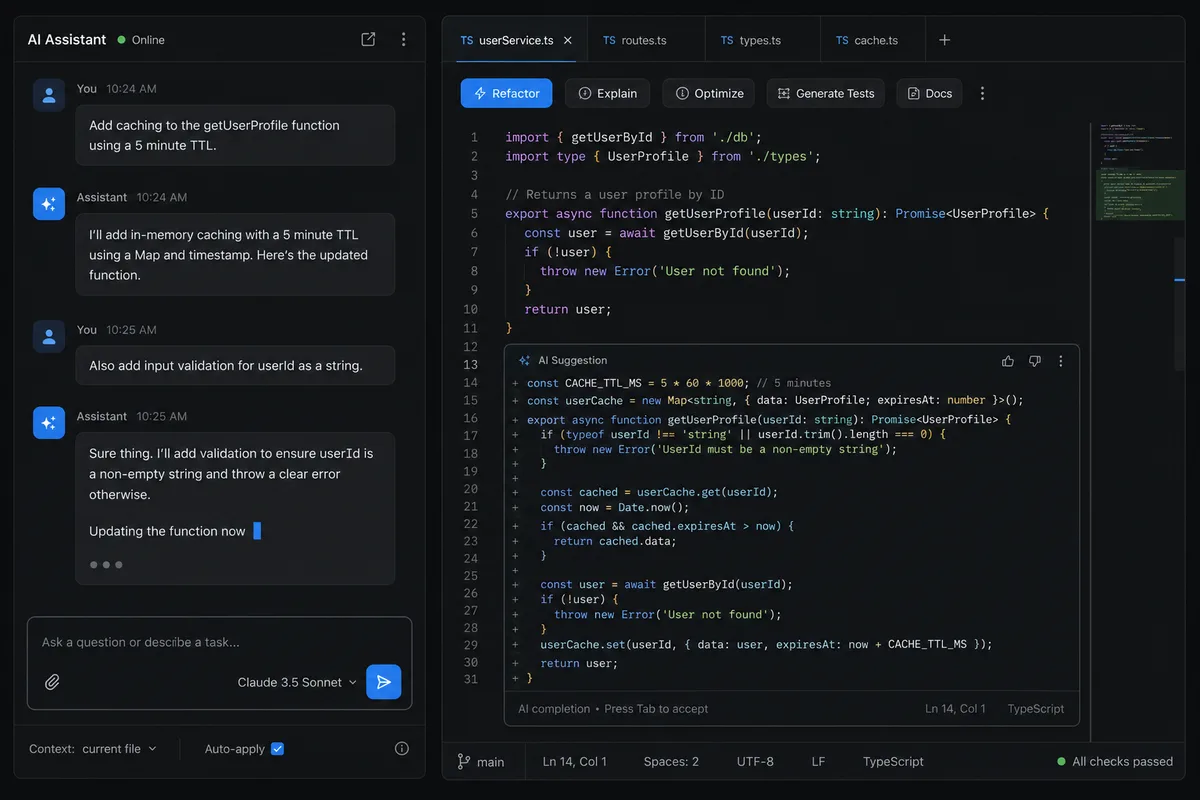Image resolution: width=1200 pixels, height=800 pixels.
Task: Open the context info icon
Action: pyautogui.click(x=402, y=748)
